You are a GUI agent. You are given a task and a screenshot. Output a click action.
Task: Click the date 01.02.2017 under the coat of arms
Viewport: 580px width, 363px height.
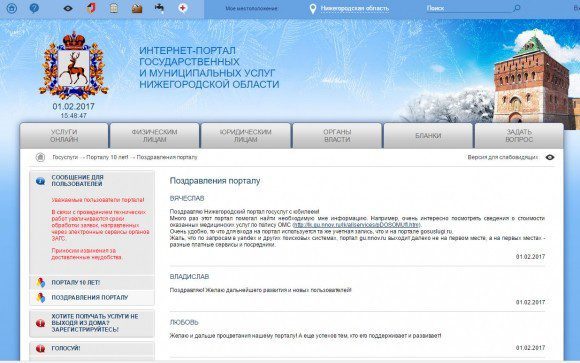point(74,107)
